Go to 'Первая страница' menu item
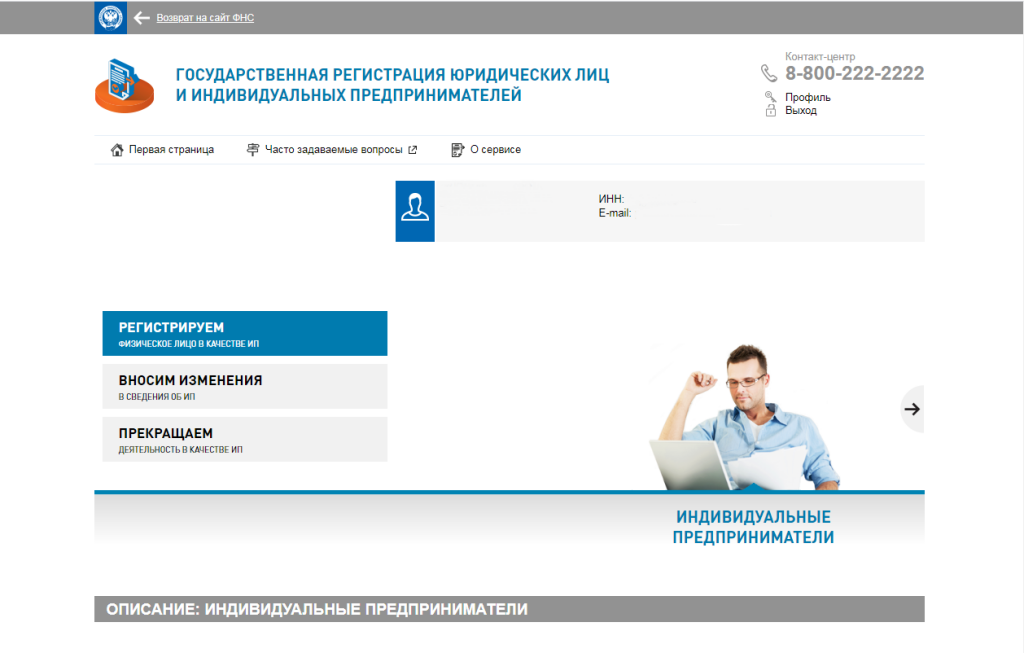Image resolution: width=1024 pixels, height=653 pixels. click(171, 150)
